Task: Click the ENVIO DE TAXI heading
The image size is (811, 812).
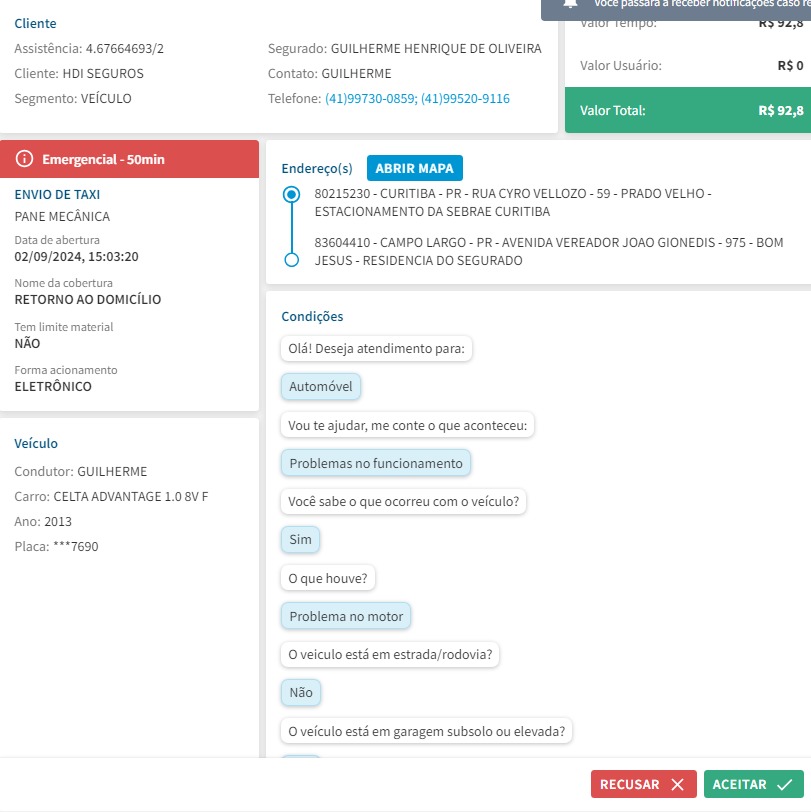Action: [57, 194]
